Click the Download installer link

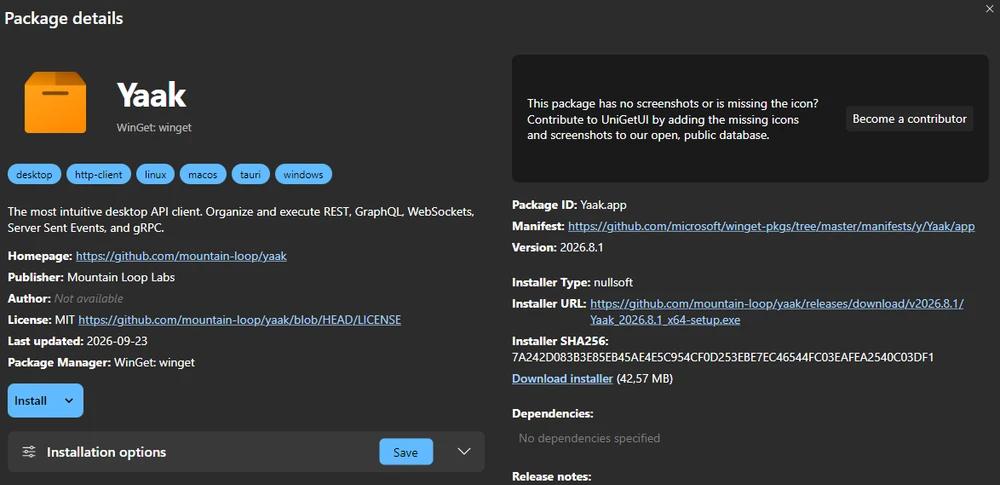point(562,378)
